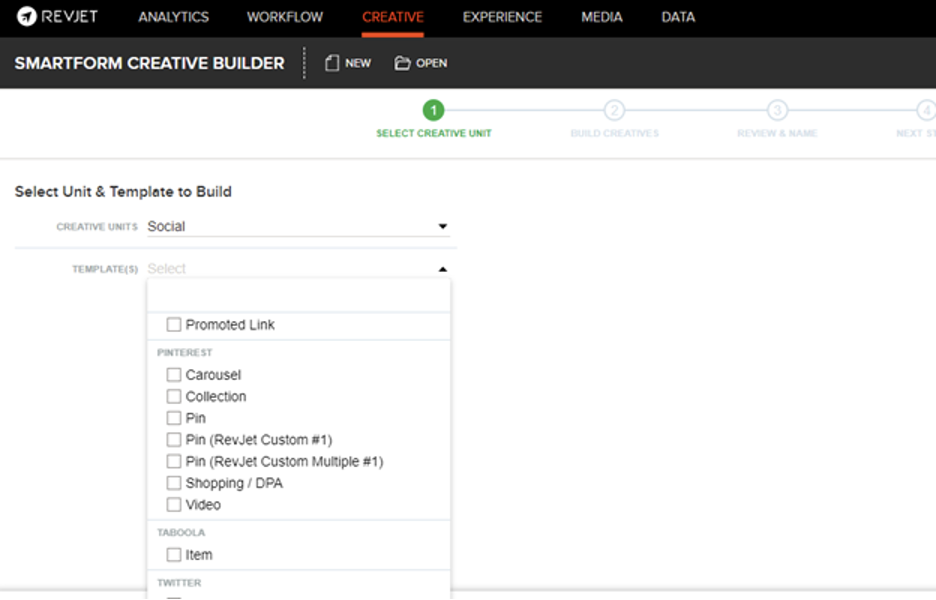Toggle the Pinterest Video checkbox

tap(174, 505)
